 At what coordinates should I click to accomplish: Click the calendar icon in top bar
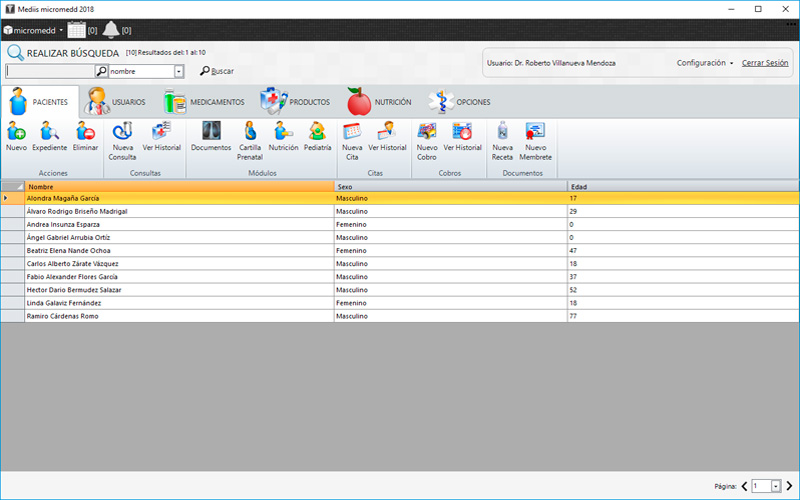point(77,30)
